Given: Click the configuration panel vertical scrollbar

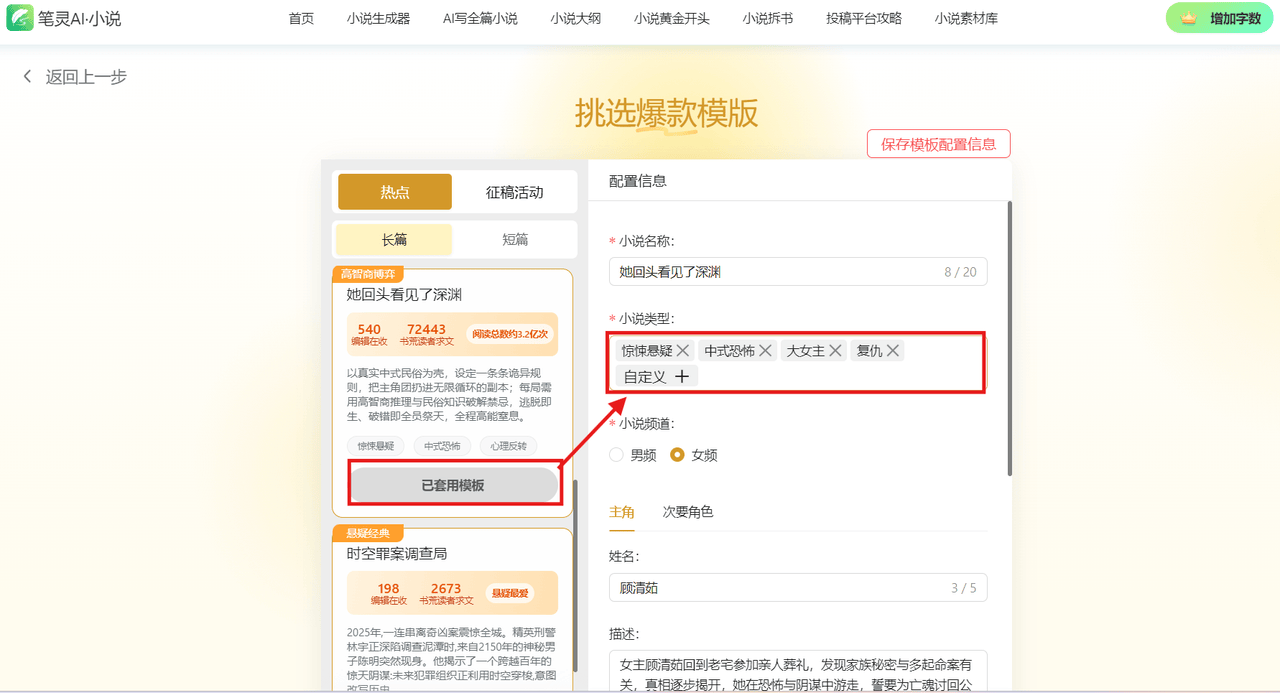Looking at the screenshot, I should pyautogui.click(x=1008, y=340).
